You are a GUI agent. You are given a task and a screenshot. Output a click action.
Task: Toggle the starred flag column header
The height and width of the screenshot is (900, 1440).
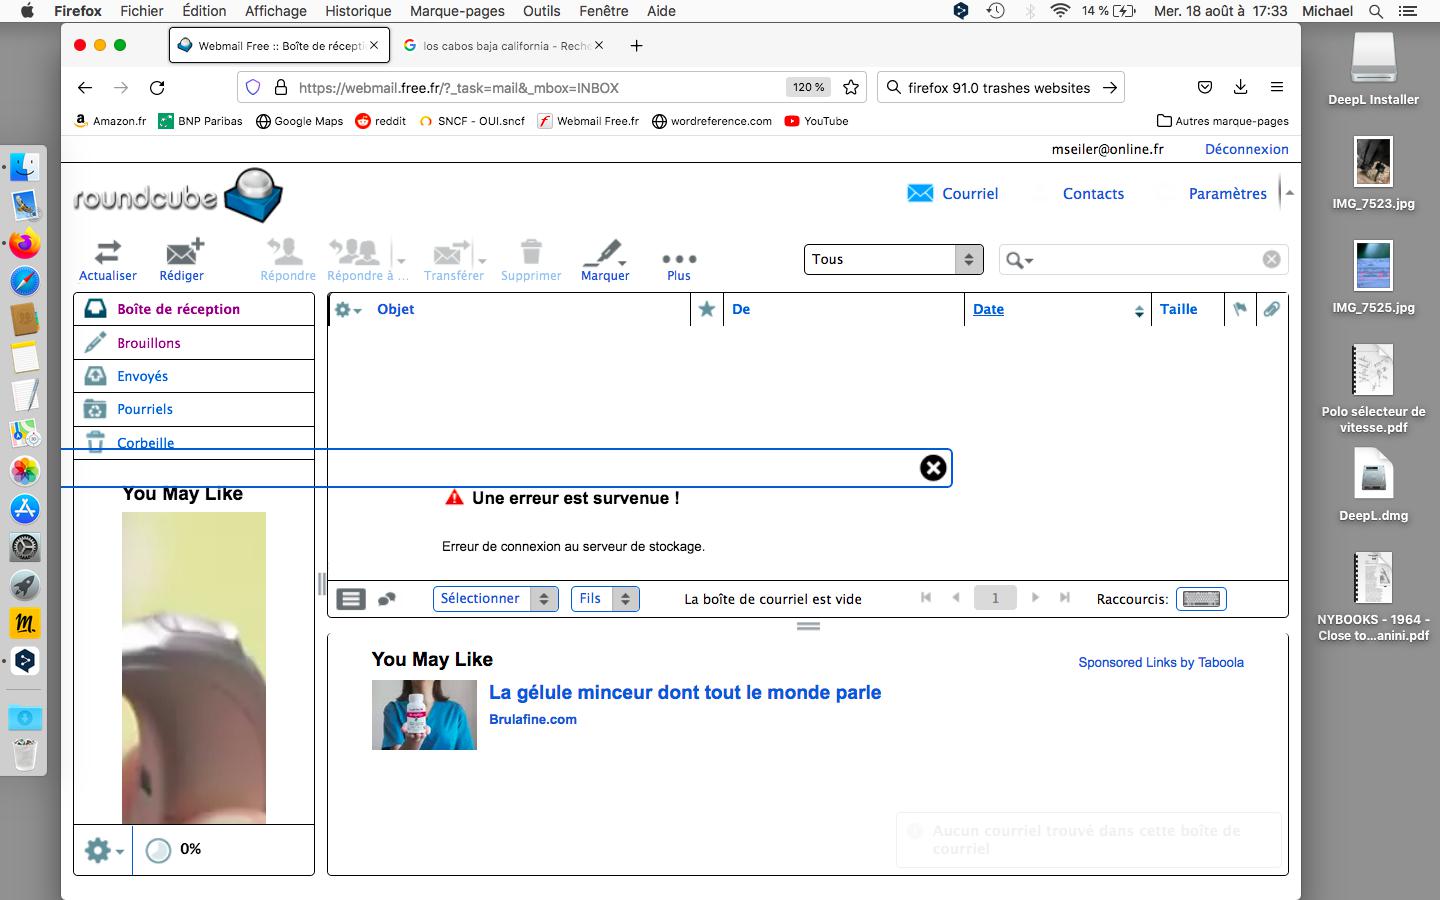click(x=706, y=310)
